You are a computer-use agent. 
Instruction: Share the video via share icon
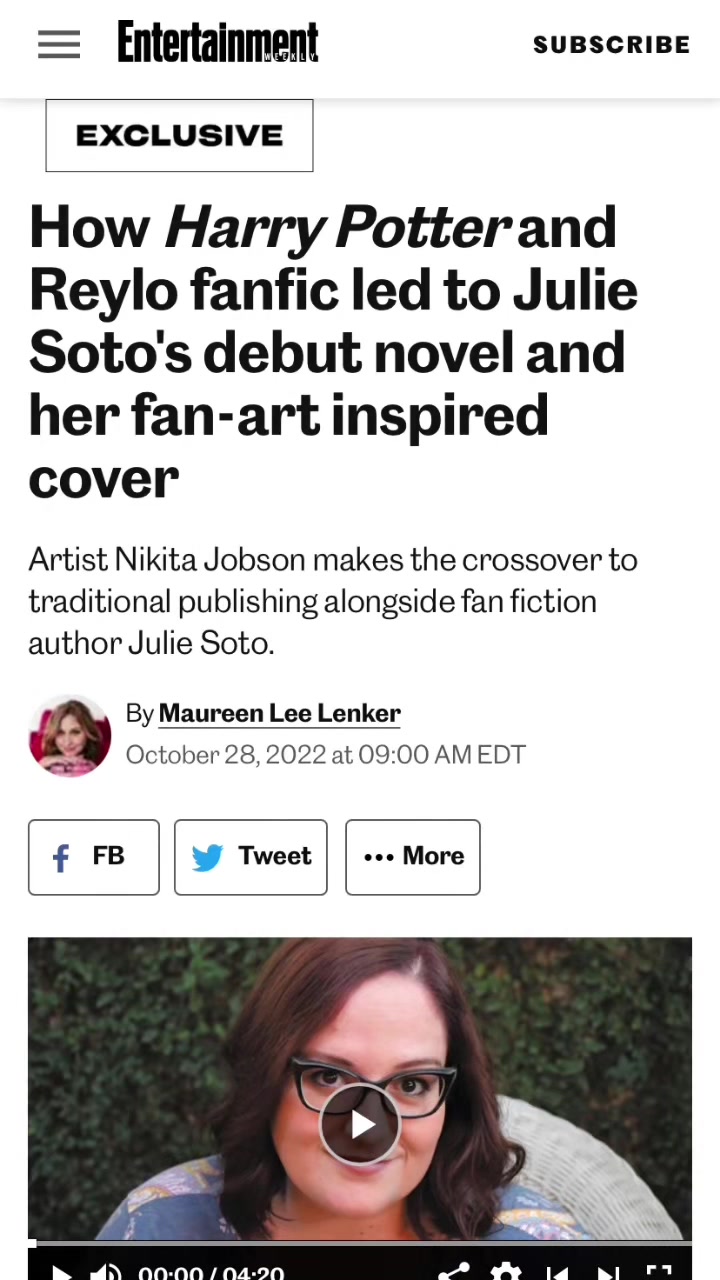tap(453, 1272)
